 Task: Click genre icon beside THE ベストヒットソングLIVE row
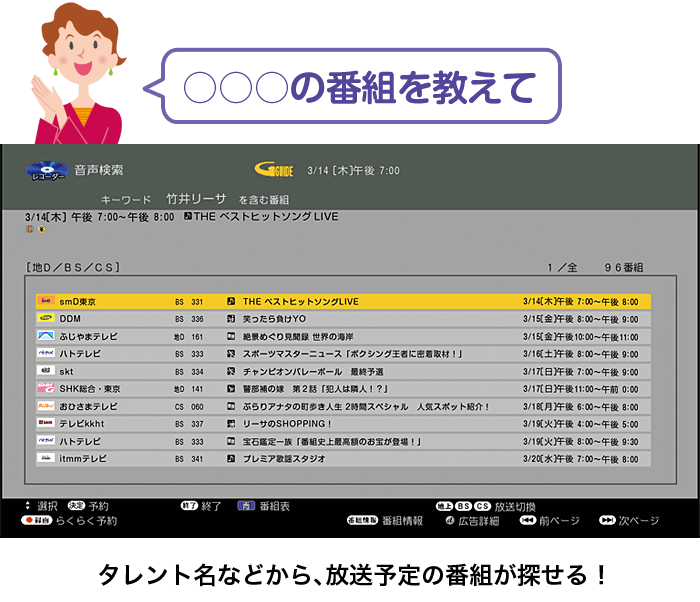pyautogui.click(x=231, y=301)
